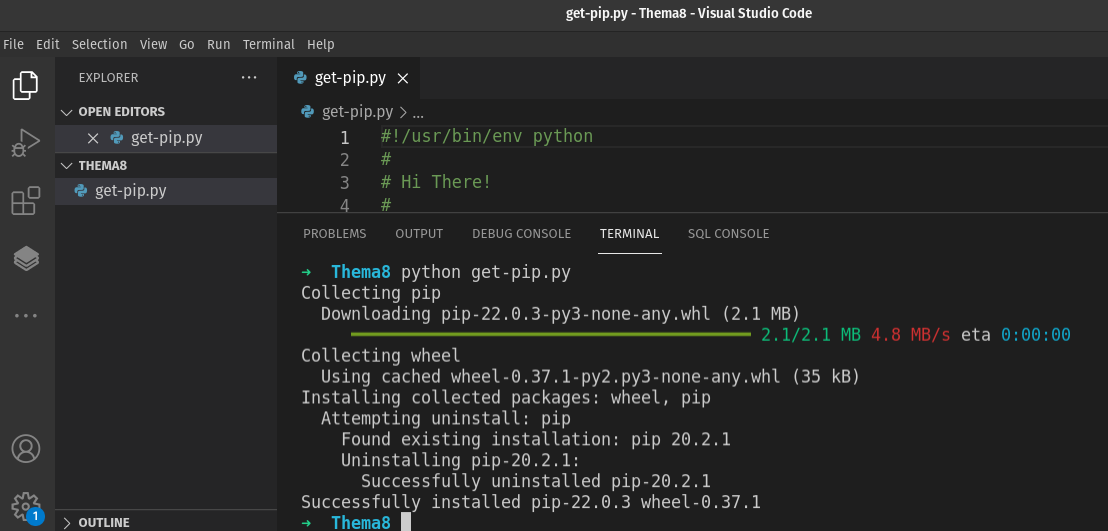Switch to the Problems panel tab
The image size is (1108, 531).
pyautogui.click(x=334, y=234)
